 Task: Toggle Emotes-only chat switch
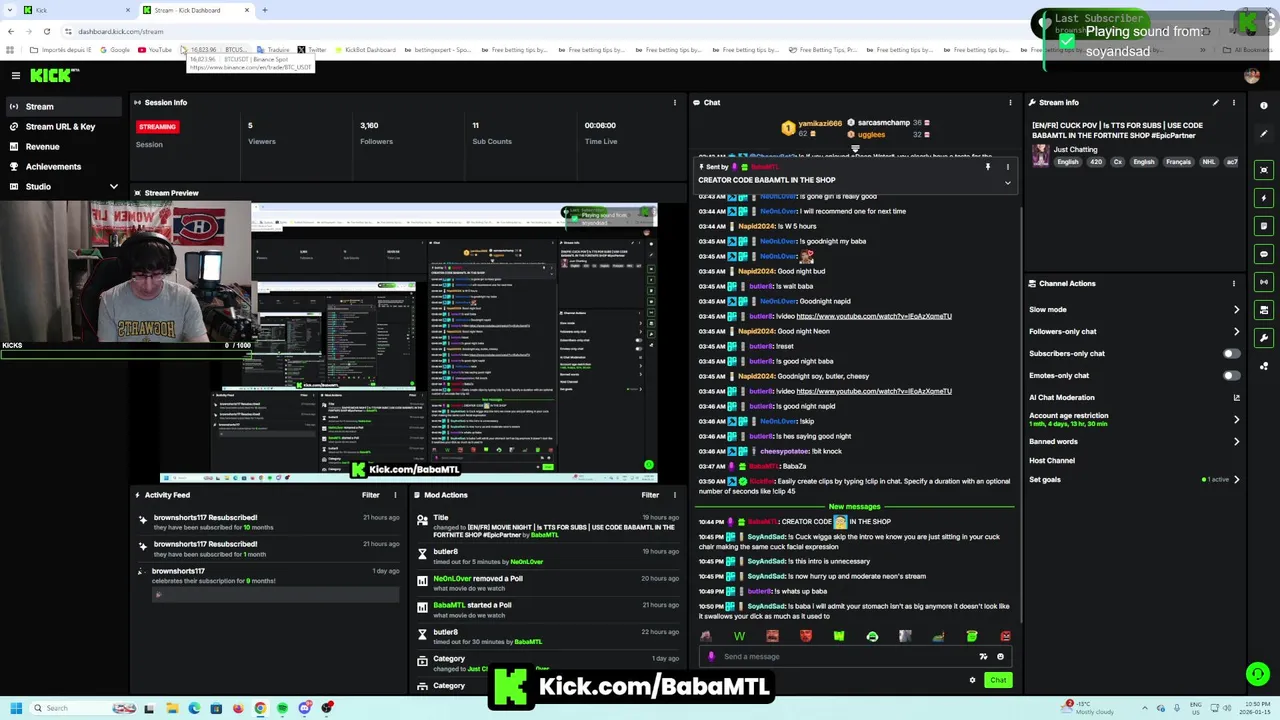click(x=1231, y=375)
